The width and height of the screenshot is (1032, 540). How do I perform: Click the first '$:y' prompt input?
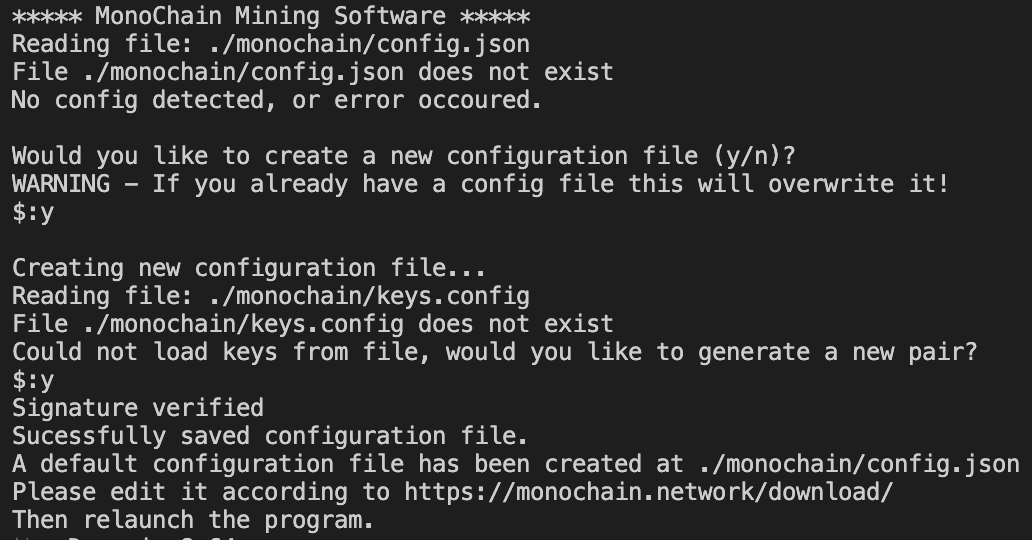tap(34, 212)
